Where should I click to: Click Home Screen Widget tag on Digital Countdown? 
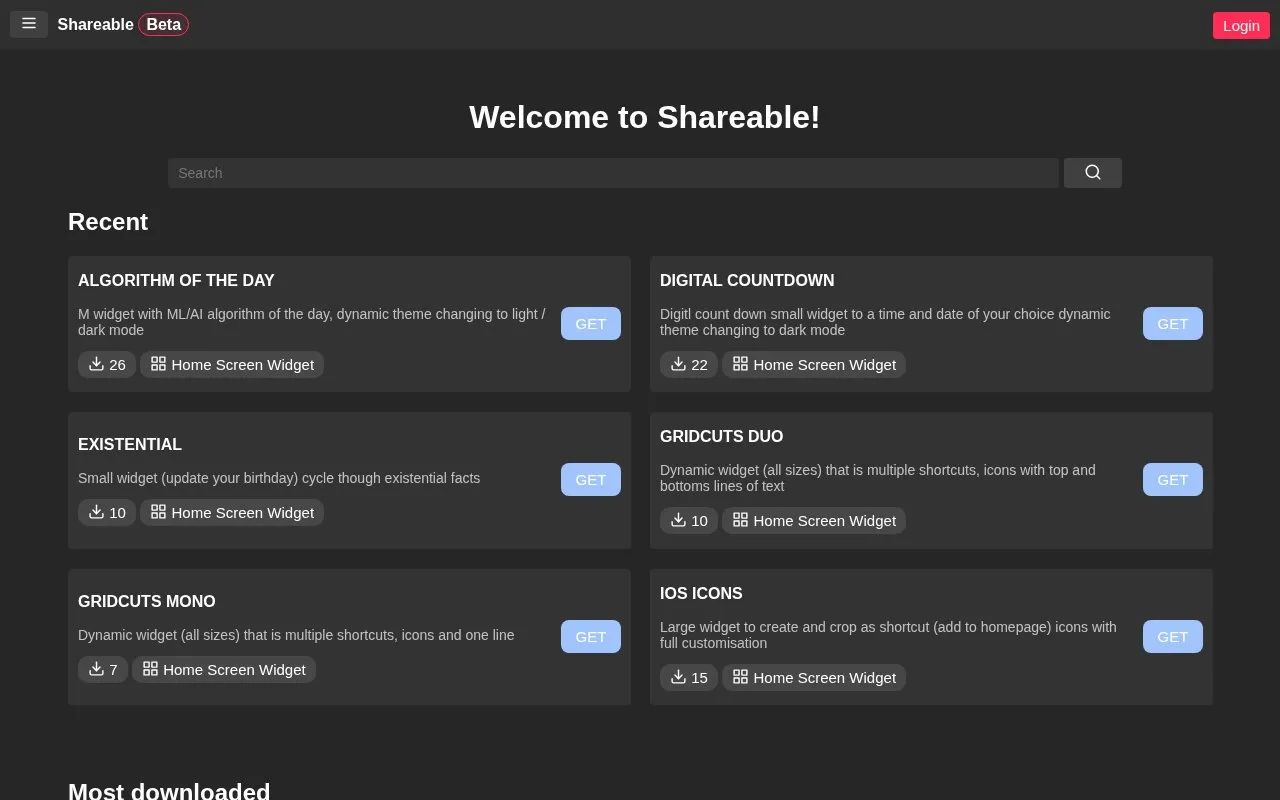(814, 365)
